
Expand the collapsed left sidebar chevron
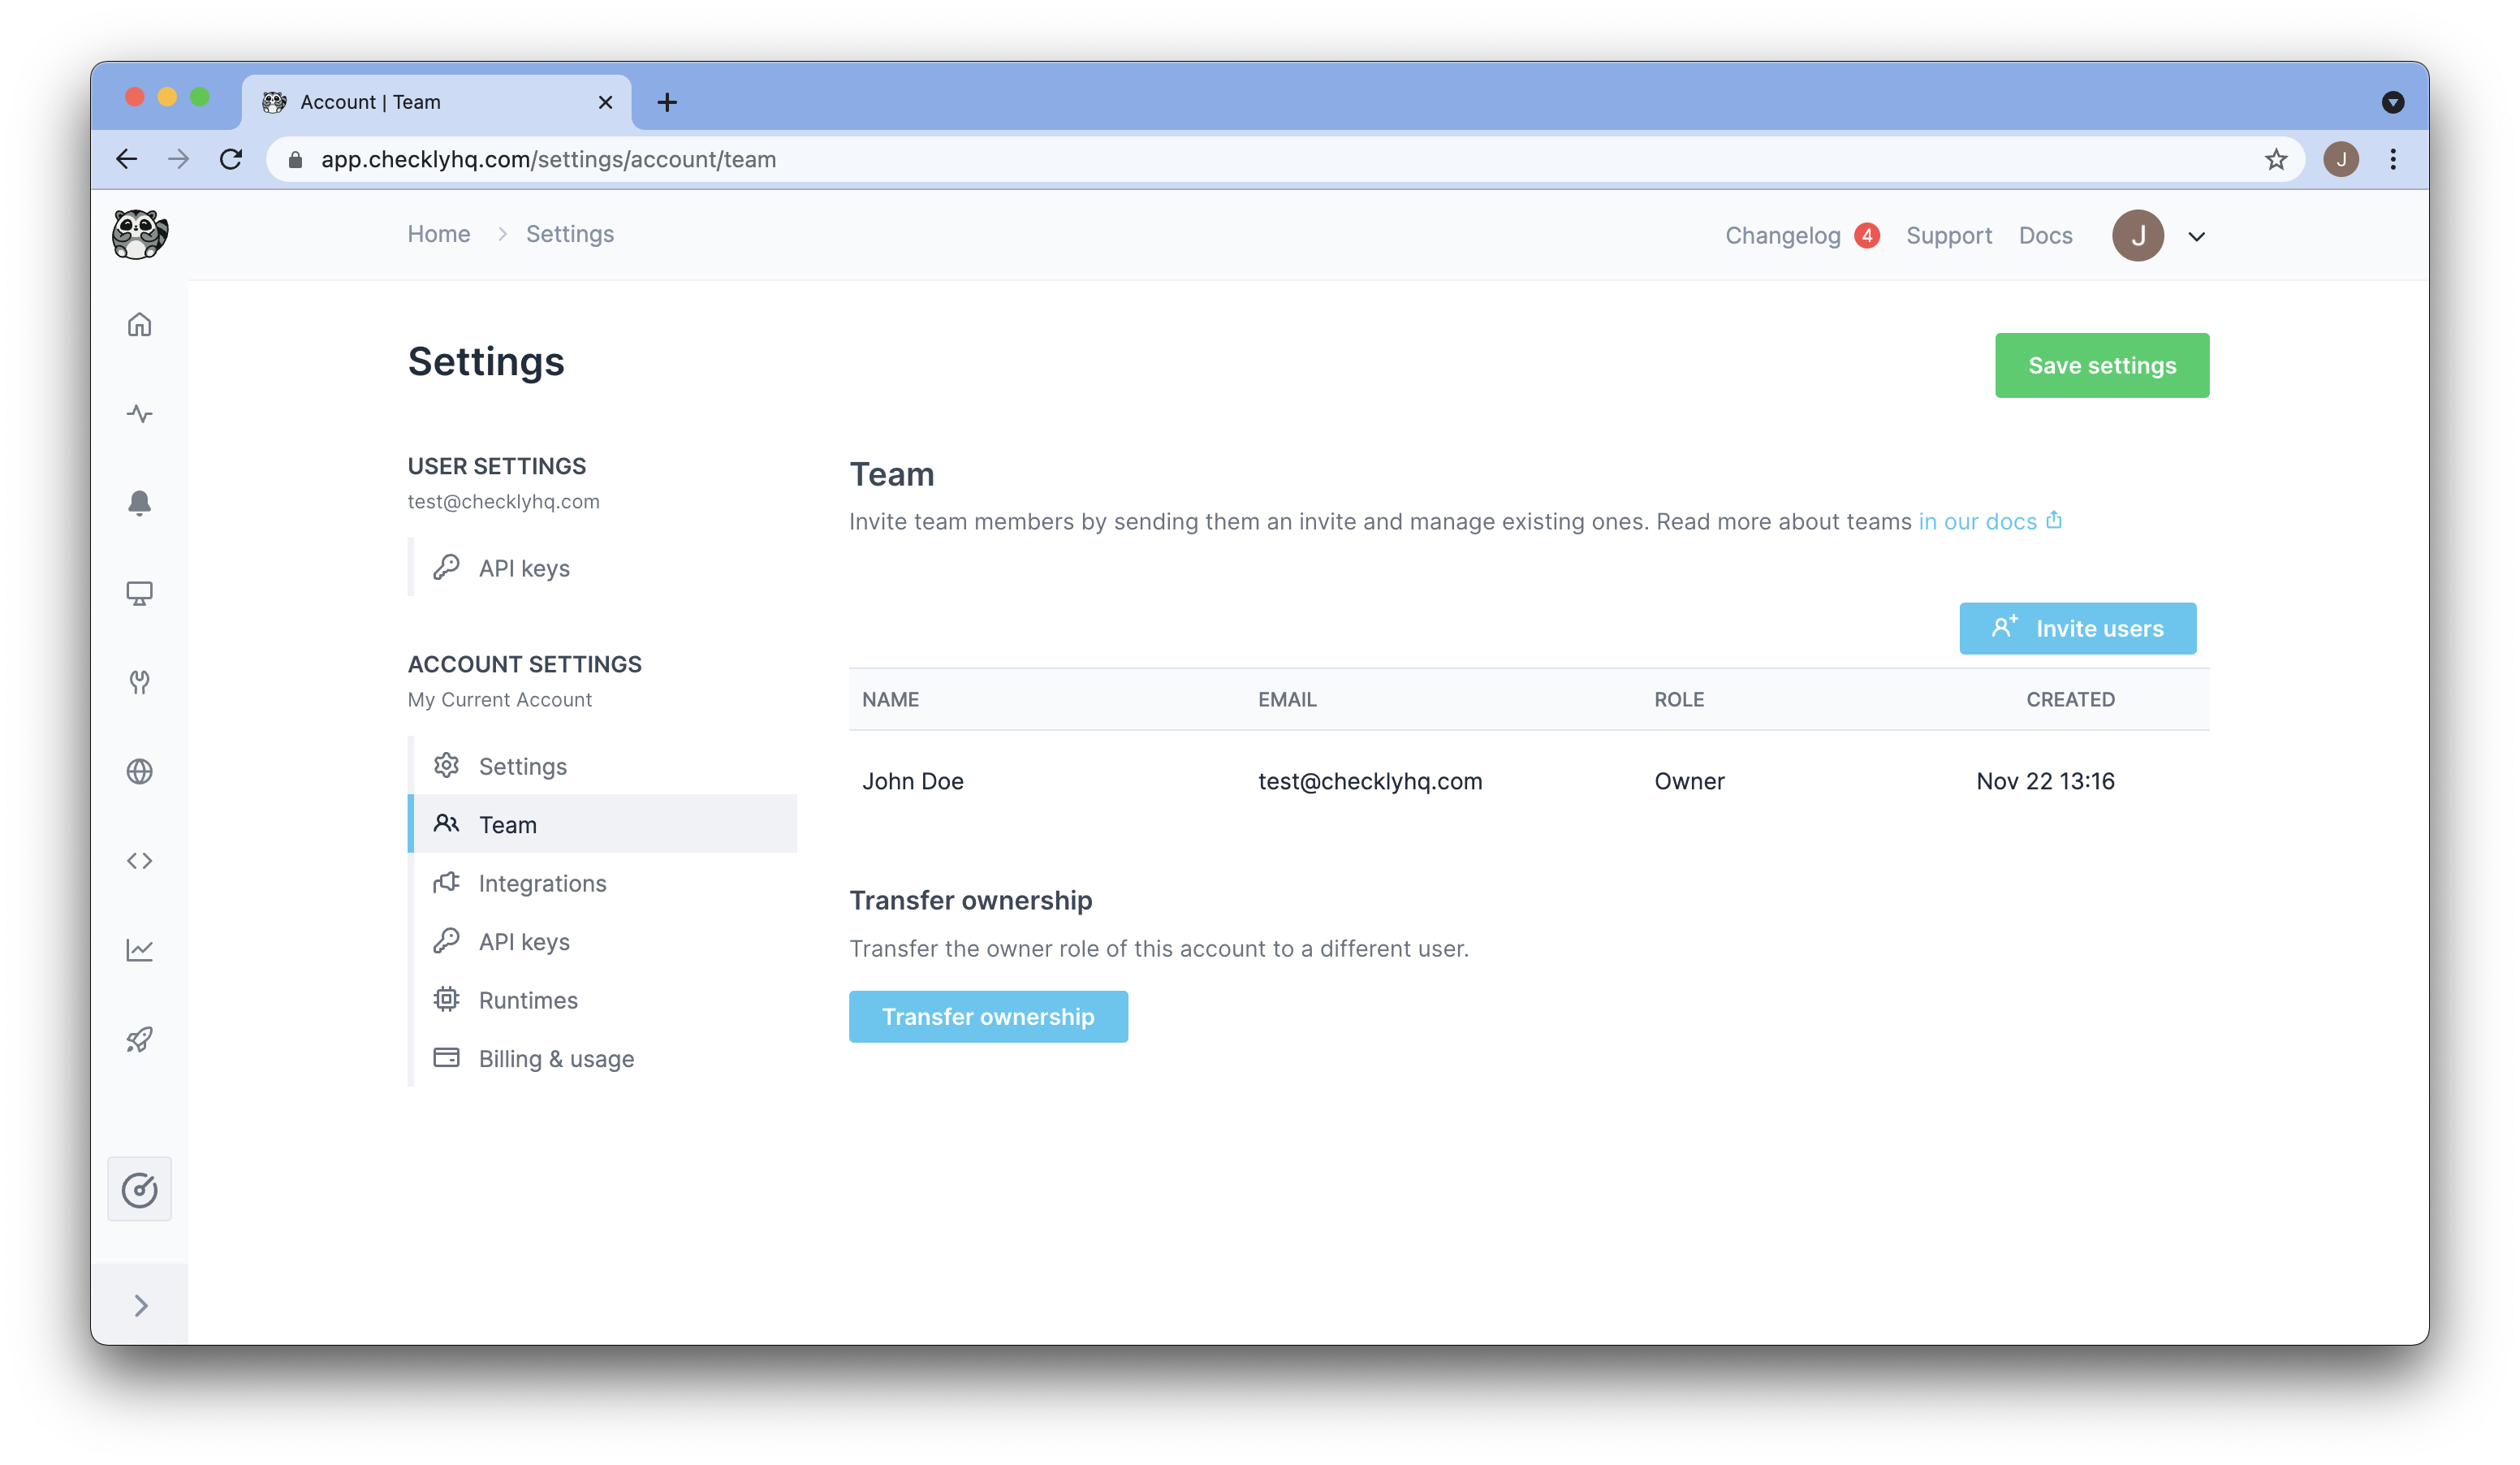click(x=140, y=1305)
